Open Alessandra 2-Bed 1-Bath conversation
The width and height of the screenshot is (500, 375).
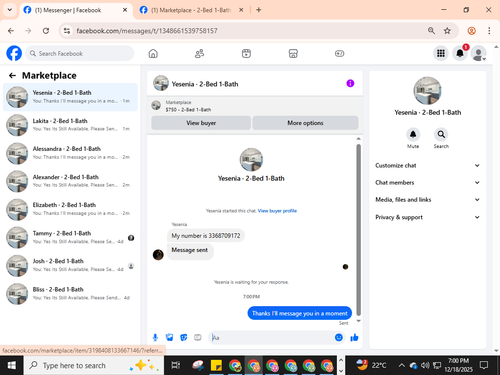pos(70,153)
